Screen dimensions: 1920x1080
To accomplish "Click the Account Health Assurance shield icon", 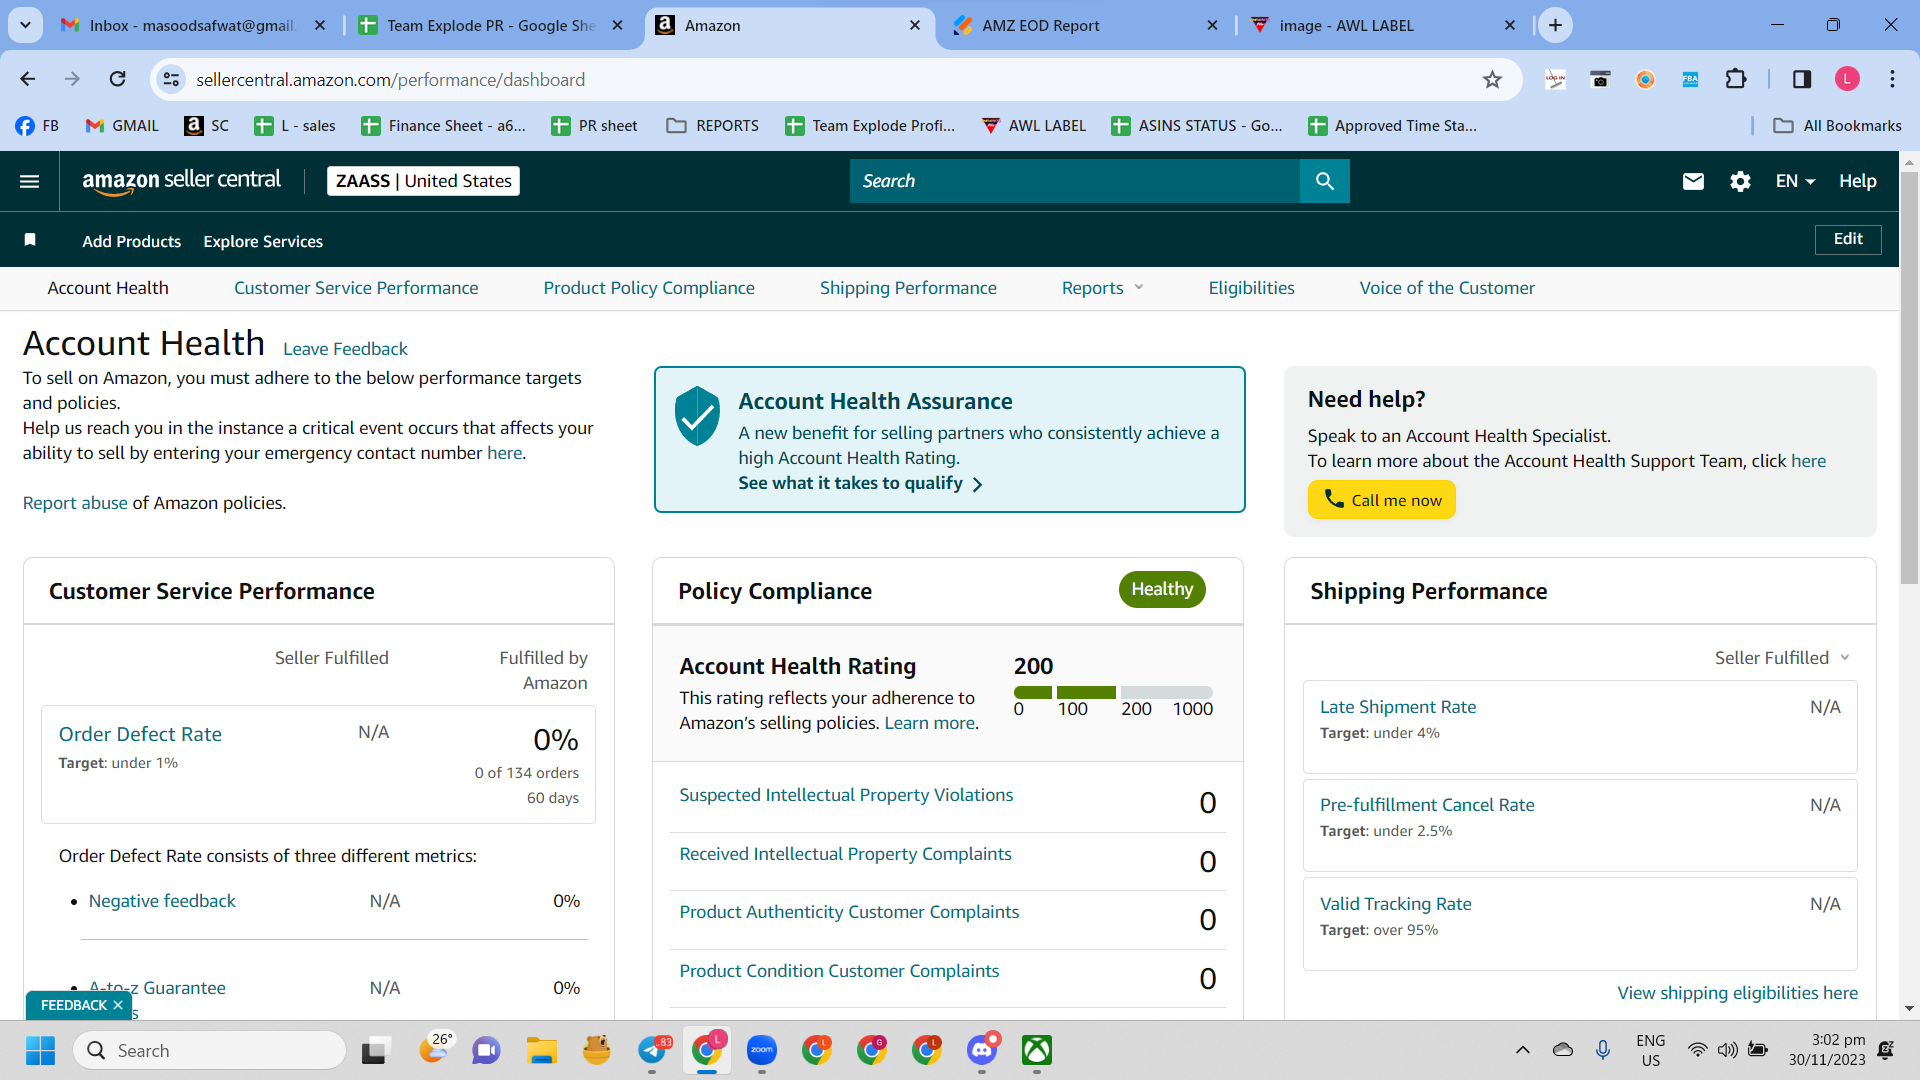I will tap(697, 415).
